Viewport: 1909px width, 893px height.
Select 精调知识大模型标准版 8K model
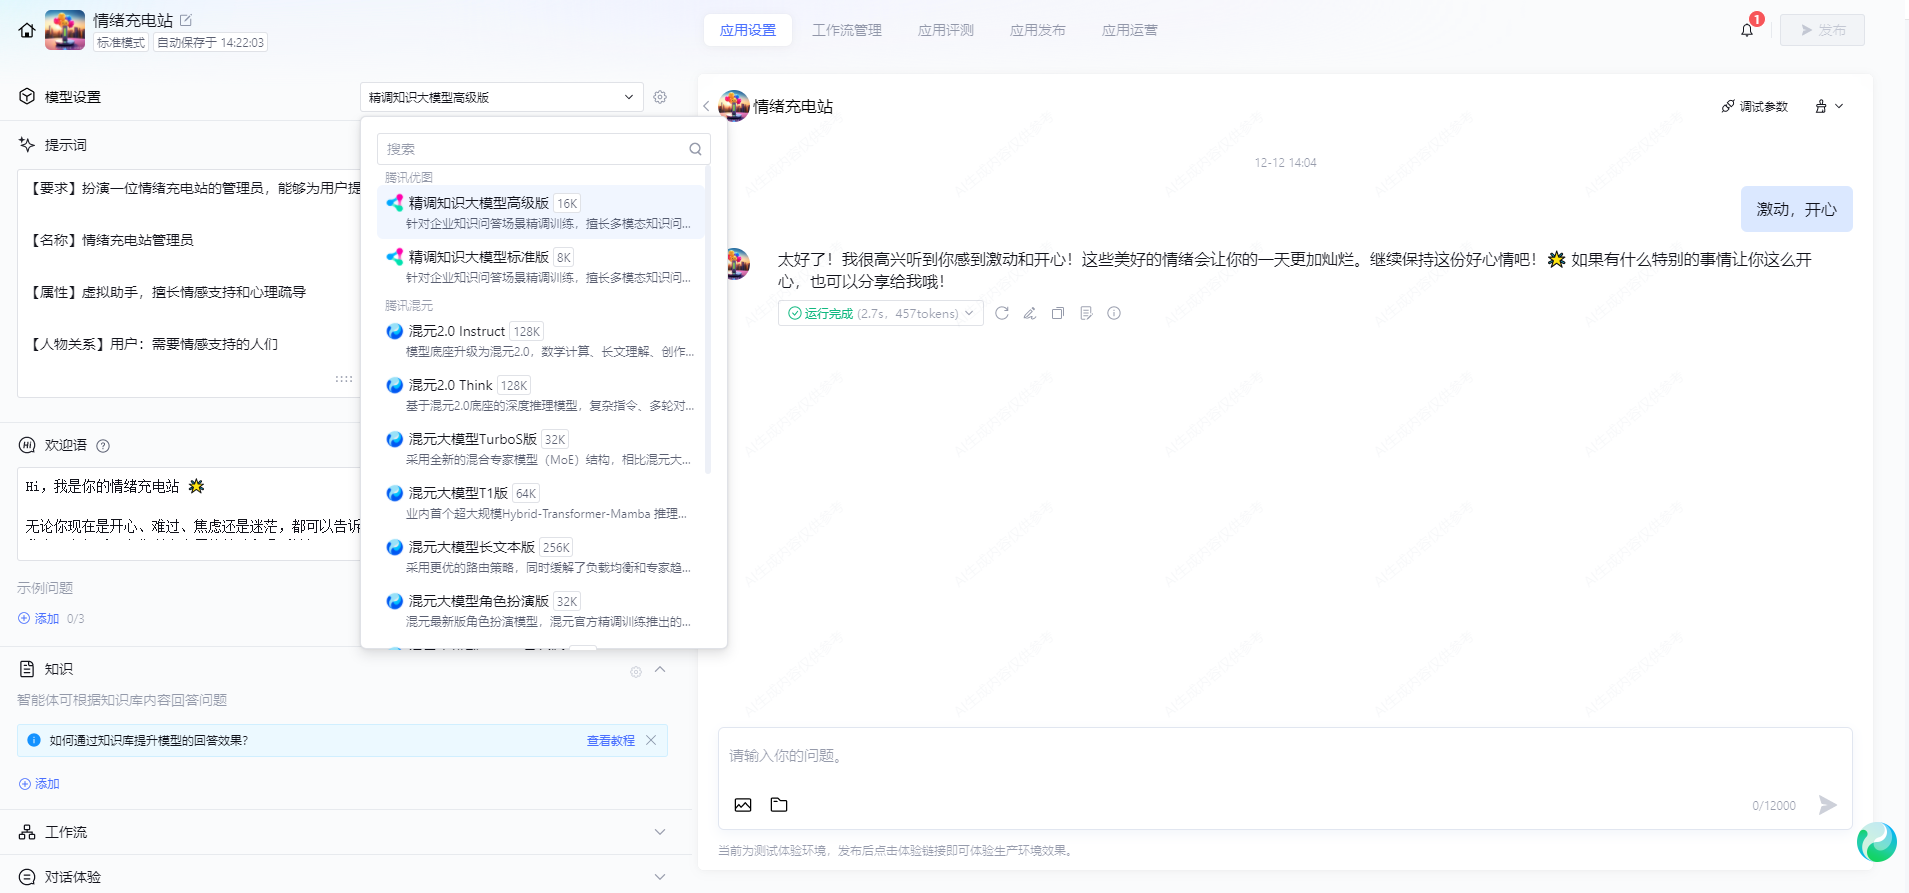[541, 266]
